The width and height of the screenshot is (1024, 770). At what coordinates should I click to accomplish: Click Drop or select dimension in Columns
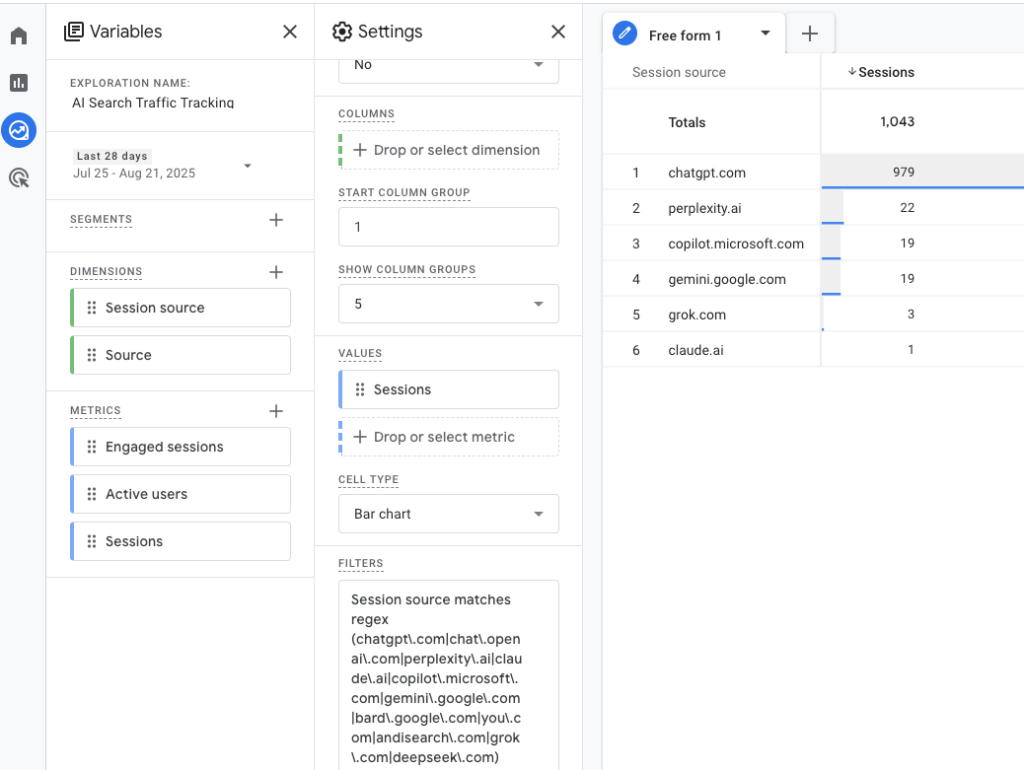pyautogui.click(x=449, y=150)
